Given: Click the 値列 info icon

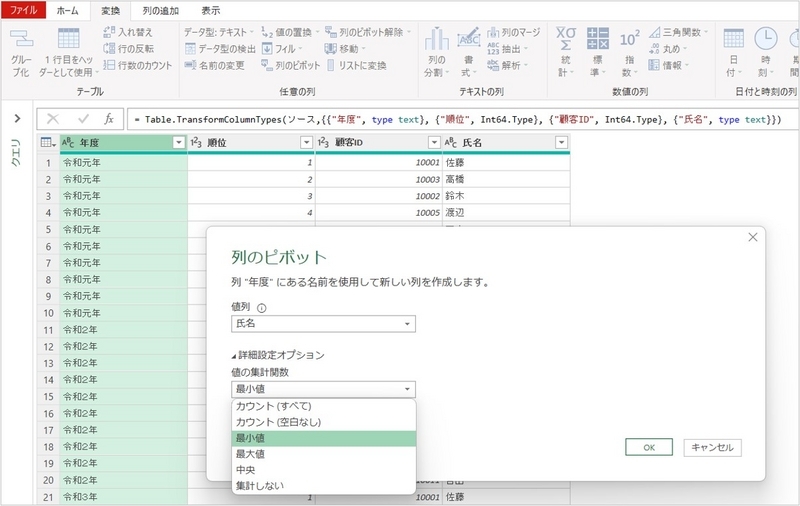Looking at the screenshot, I should coord(262,308).
